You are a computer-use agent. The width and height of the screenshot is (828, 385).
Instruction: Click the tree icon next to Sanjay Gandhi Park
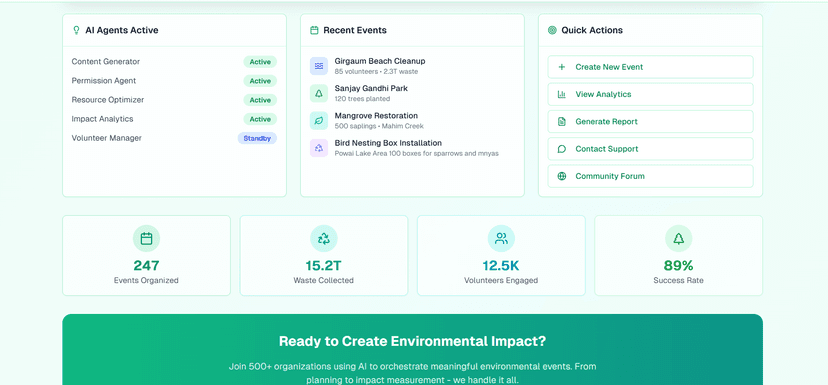tap(318, 93)
